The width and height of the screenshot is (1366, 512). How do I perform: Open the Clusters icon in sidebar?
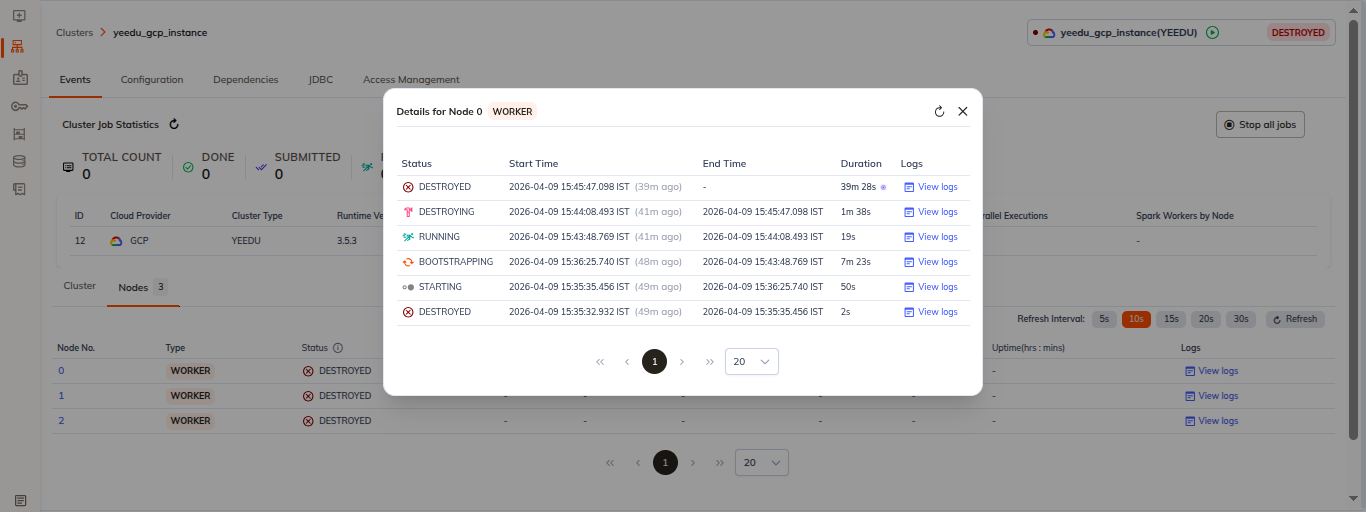pyautogui.click(x=19, y=47)
